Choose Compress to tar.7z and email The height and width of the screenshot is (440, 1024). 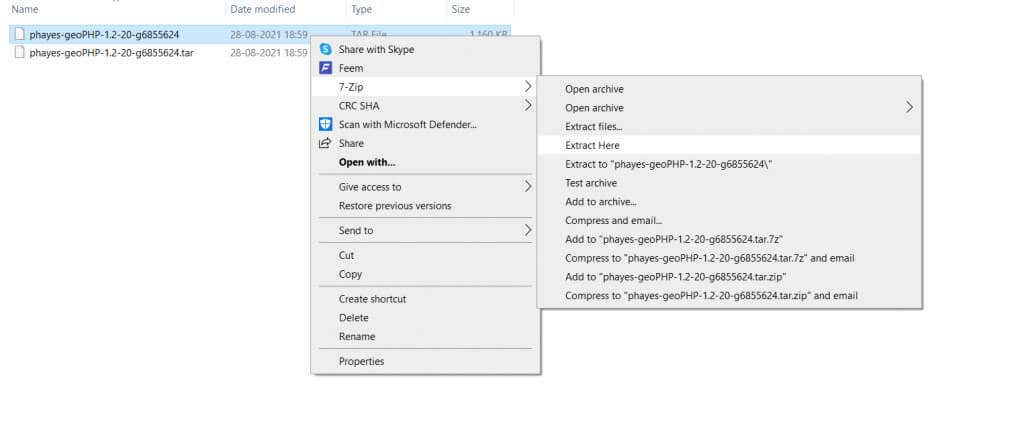click(x=729, y=259)
